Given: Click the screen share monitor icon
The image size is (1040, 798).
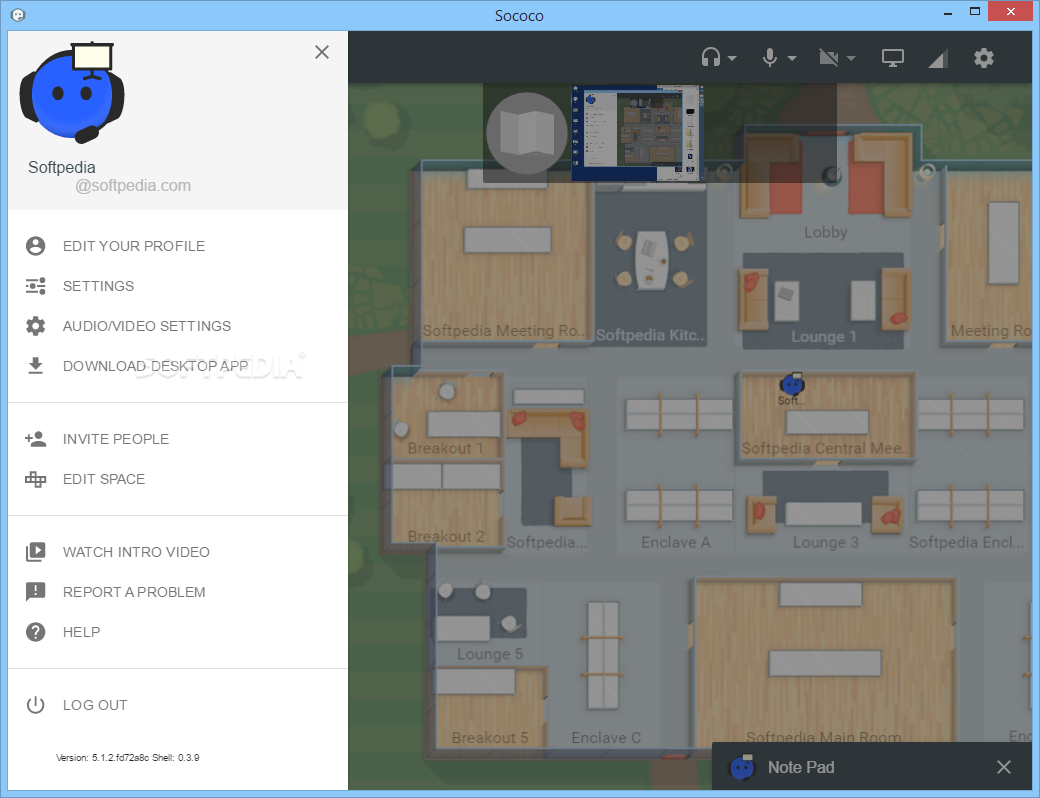Looking at the screenshot, I should (893, 58).
